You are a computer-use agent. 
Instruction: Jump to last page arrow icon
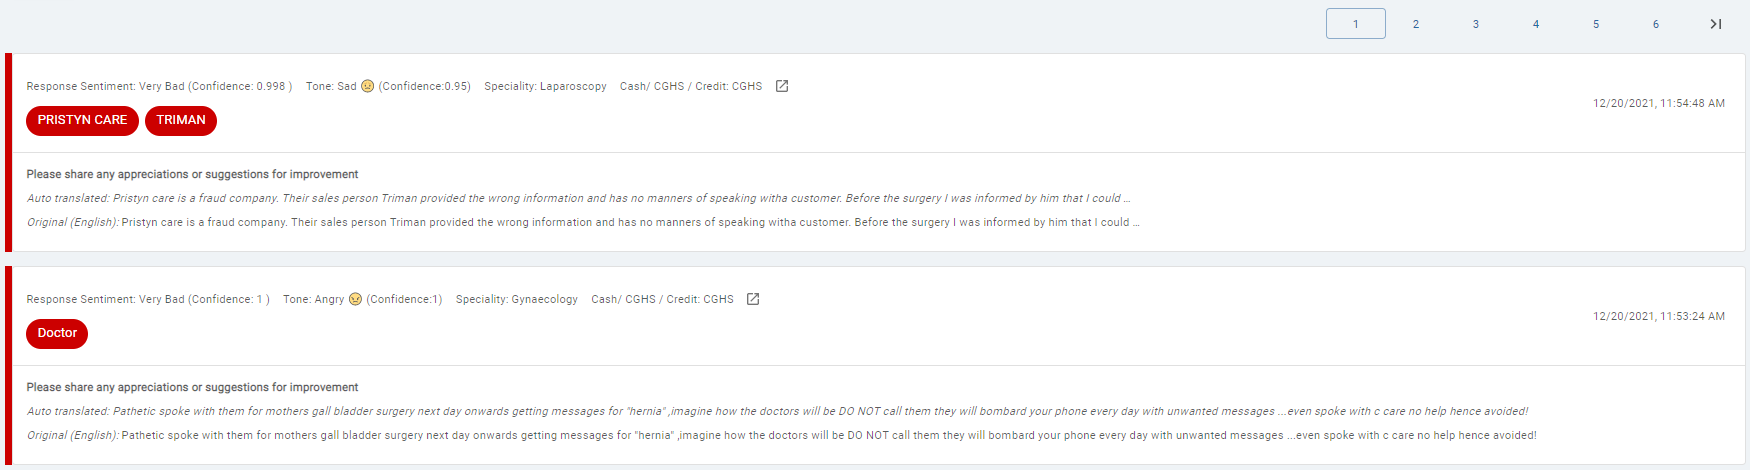click(1716, 24)
